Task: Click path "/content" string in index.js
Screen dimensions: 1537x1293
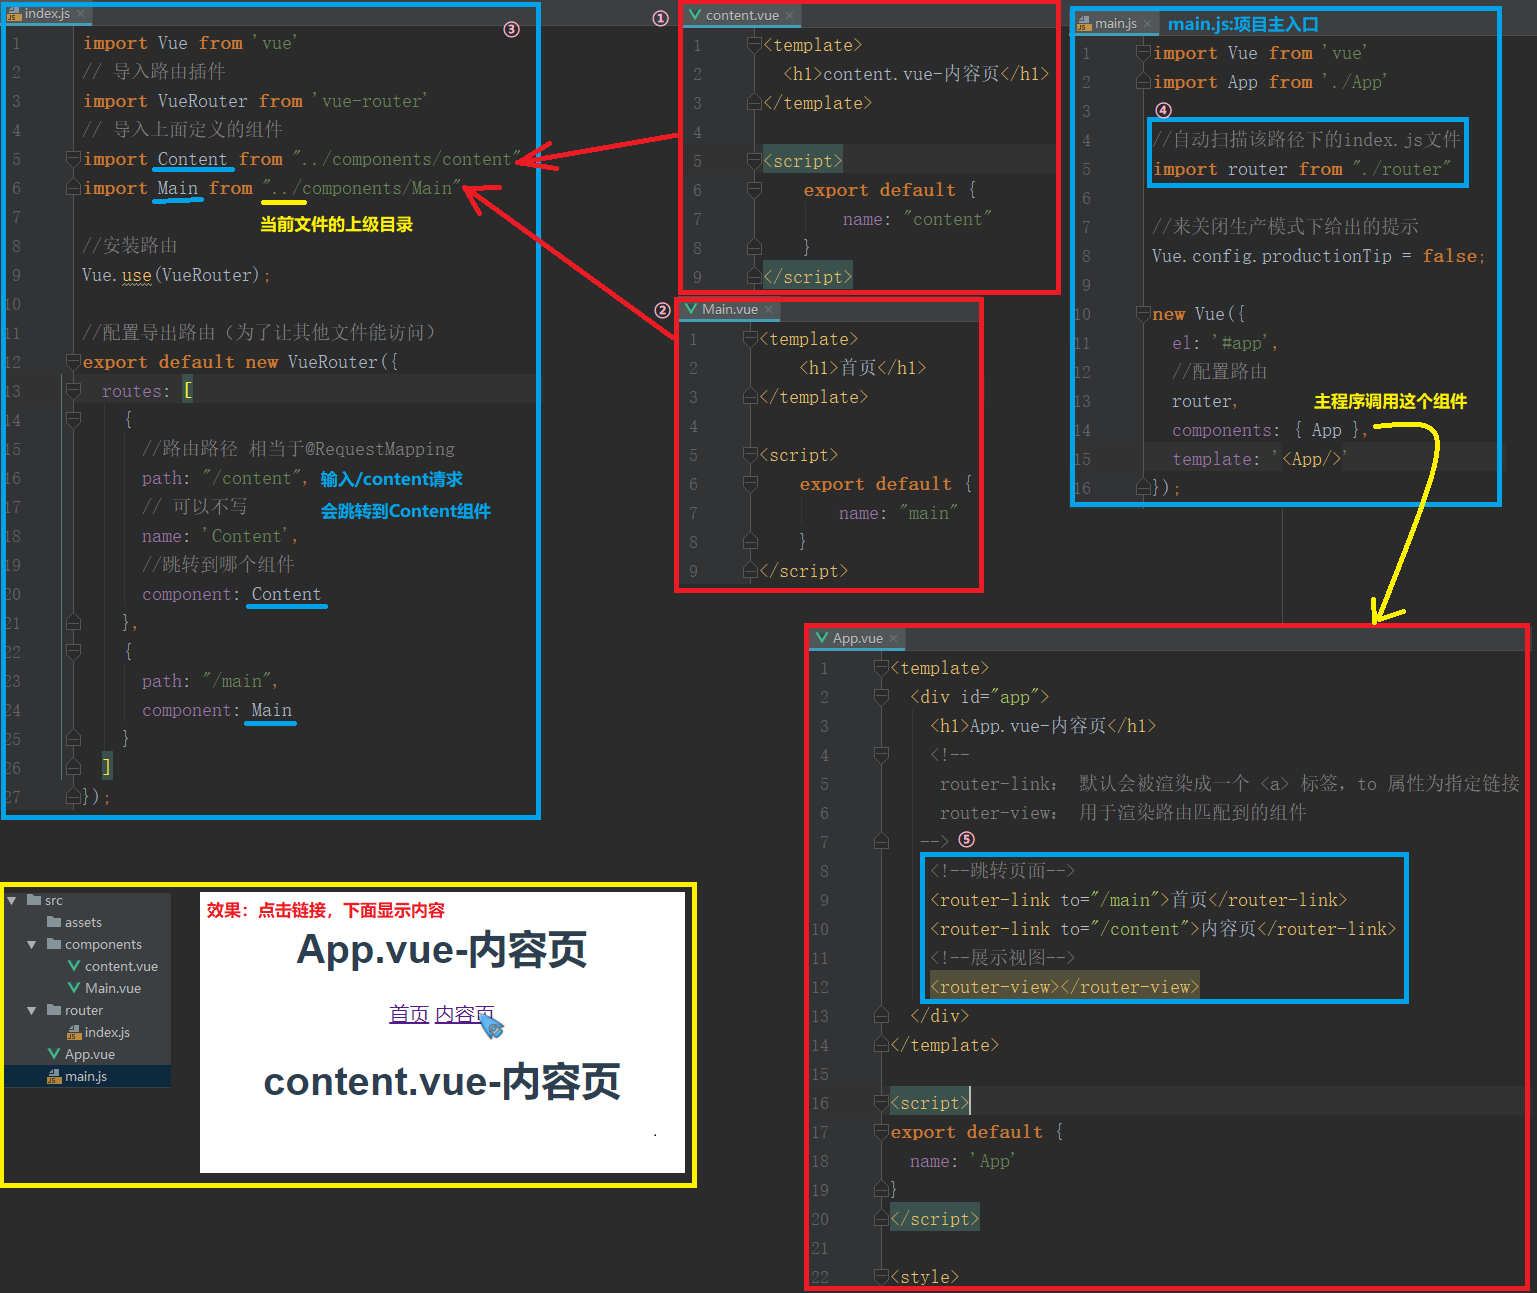Action: [x=251, y=478]
